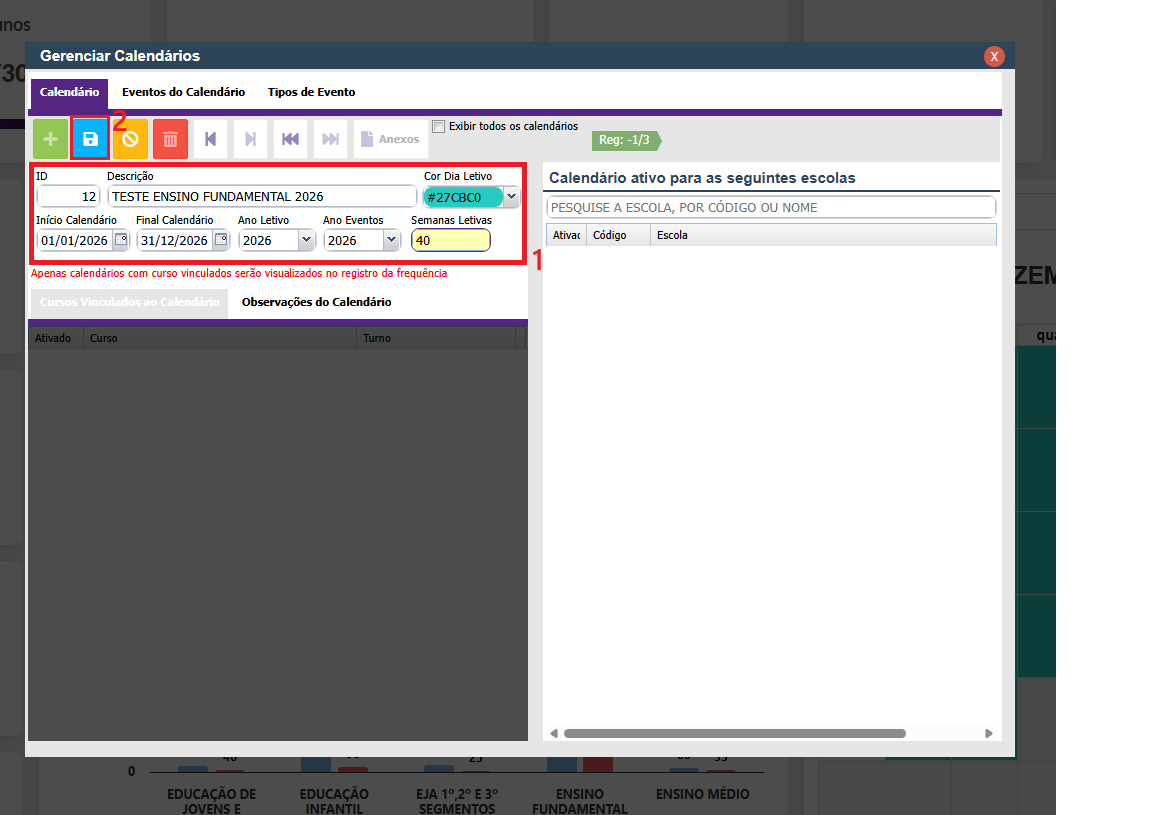Delete the calendar using the red trash icon

170,139
